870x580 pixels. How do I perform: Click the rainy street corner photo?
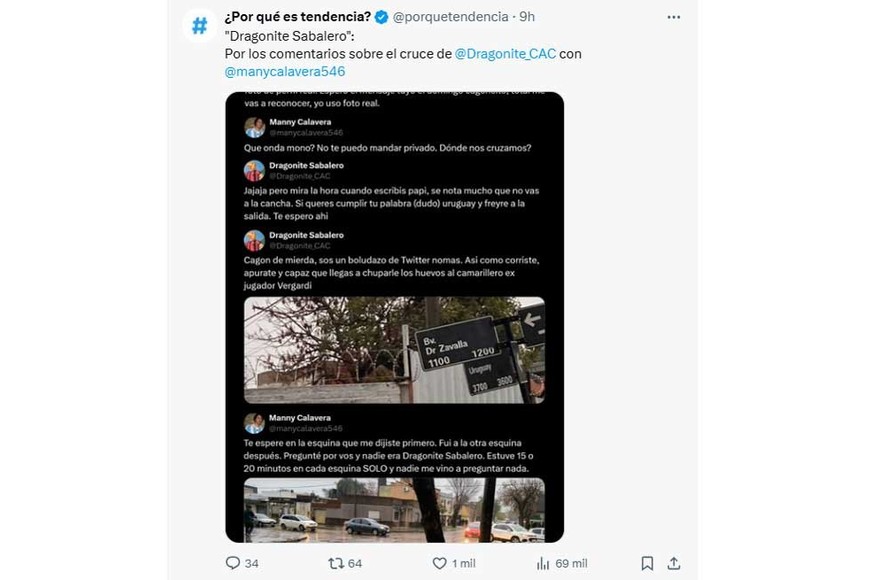pos(394,509)
